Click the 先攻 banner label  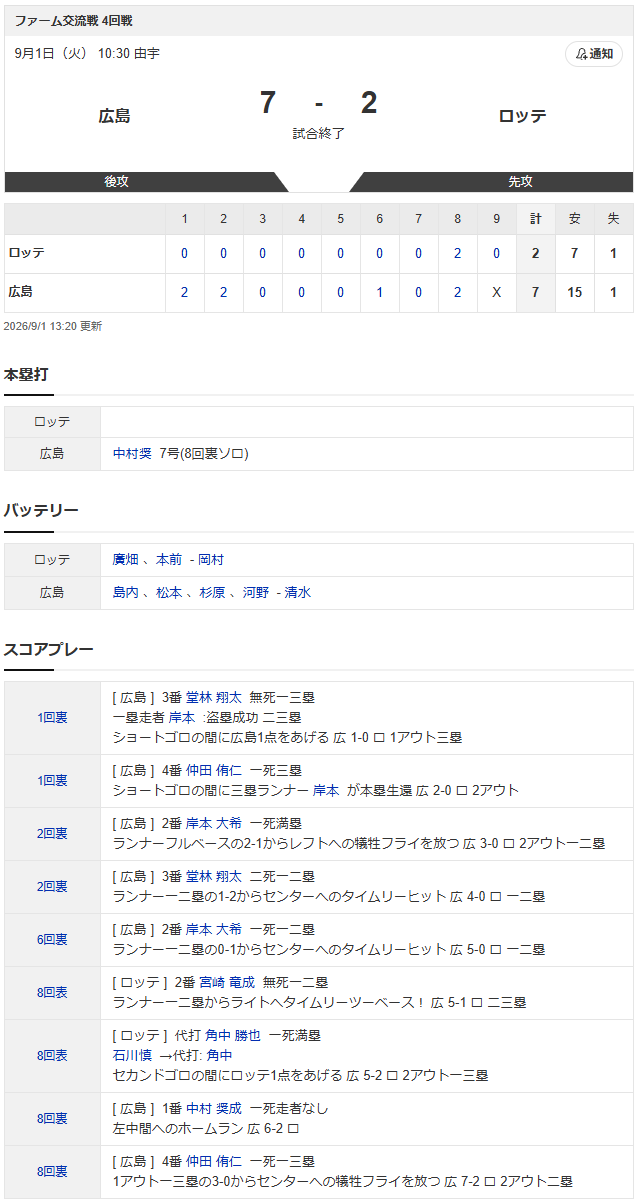coord(520,182)
